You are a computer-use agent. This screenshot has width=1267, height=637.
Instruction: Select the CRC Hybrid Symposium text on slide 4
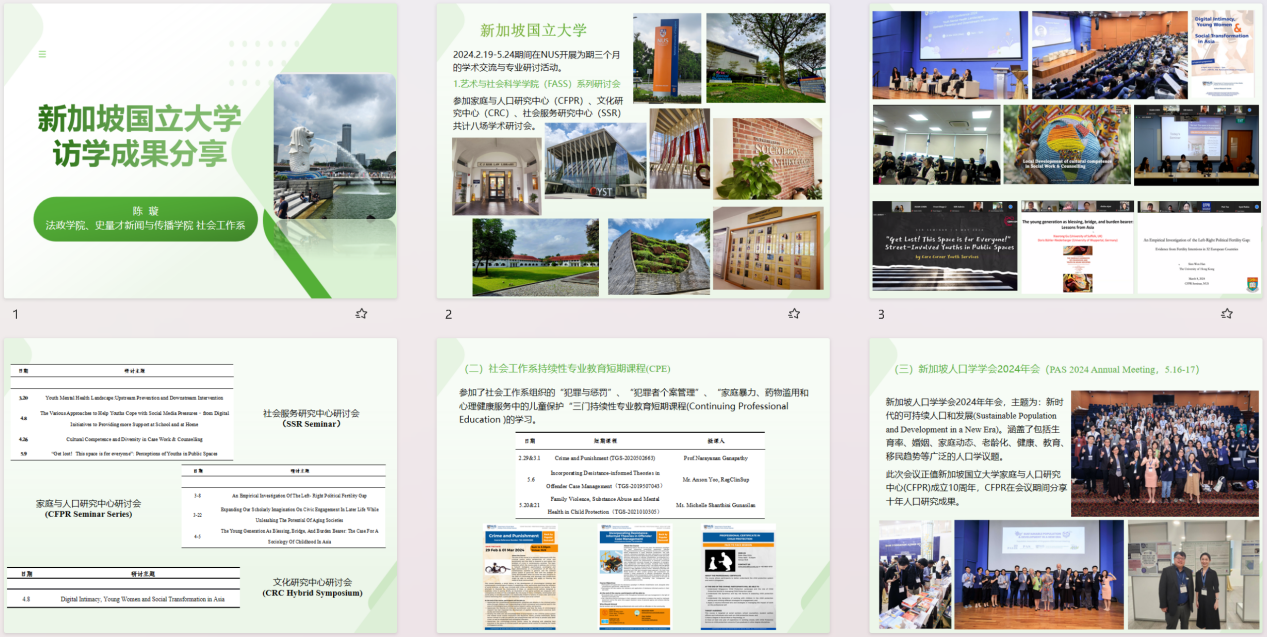coord(313,588)
